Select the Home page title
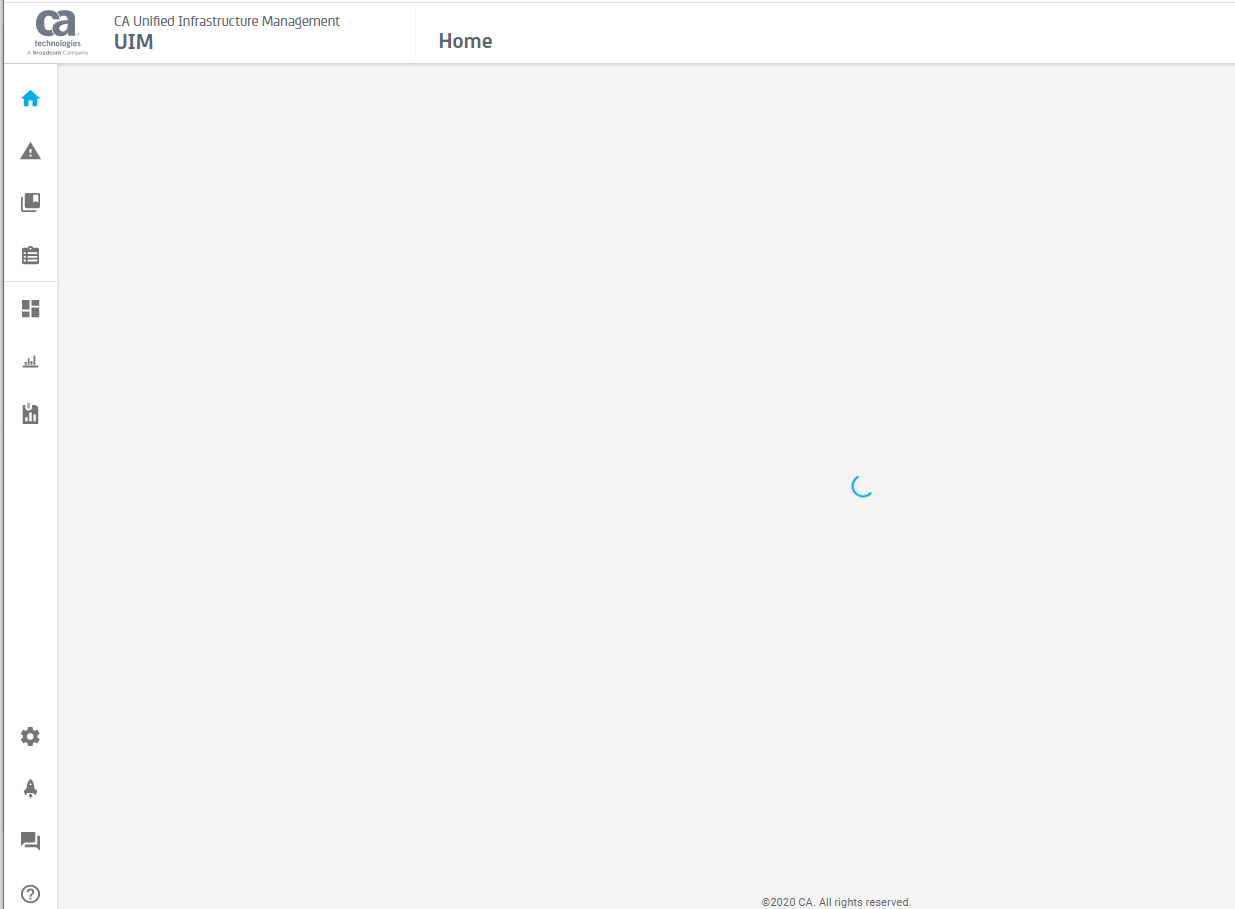This screenshot has width=1235, height=909. pyautogui.click(x=465, y=41)
